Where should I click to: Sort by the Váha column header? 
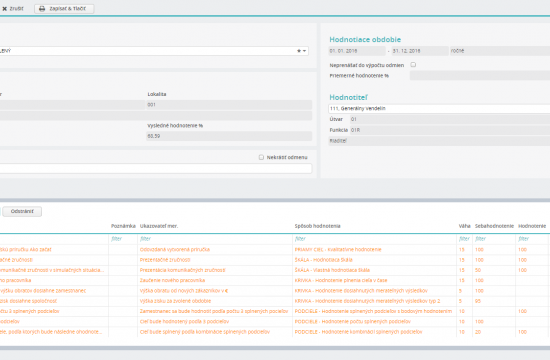tap(464, 226)
